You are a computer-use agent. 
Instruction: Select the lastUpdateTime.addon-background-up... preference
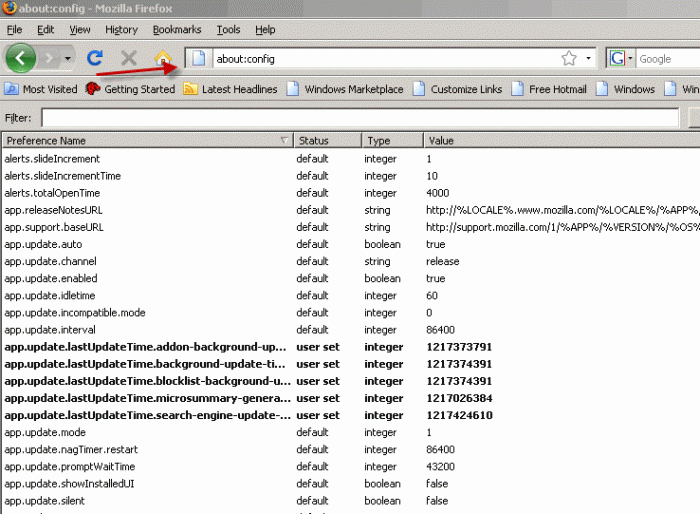tap(146, 347)
